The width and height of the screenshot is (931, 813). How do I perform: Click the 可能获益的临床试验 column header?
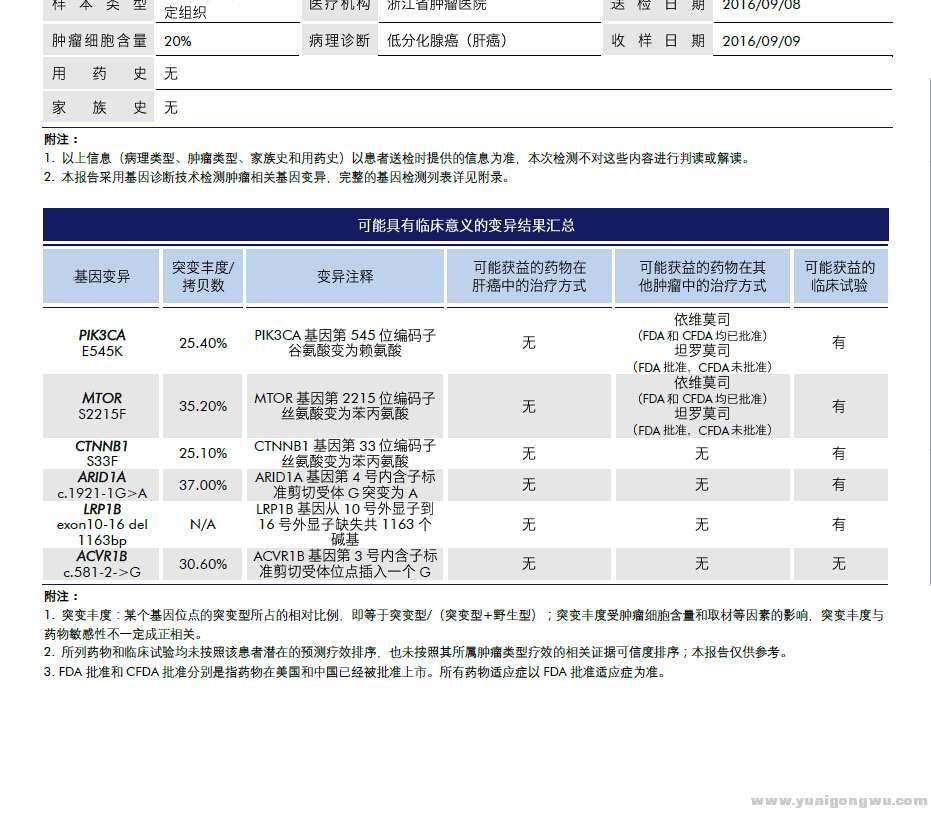point(840,277)
